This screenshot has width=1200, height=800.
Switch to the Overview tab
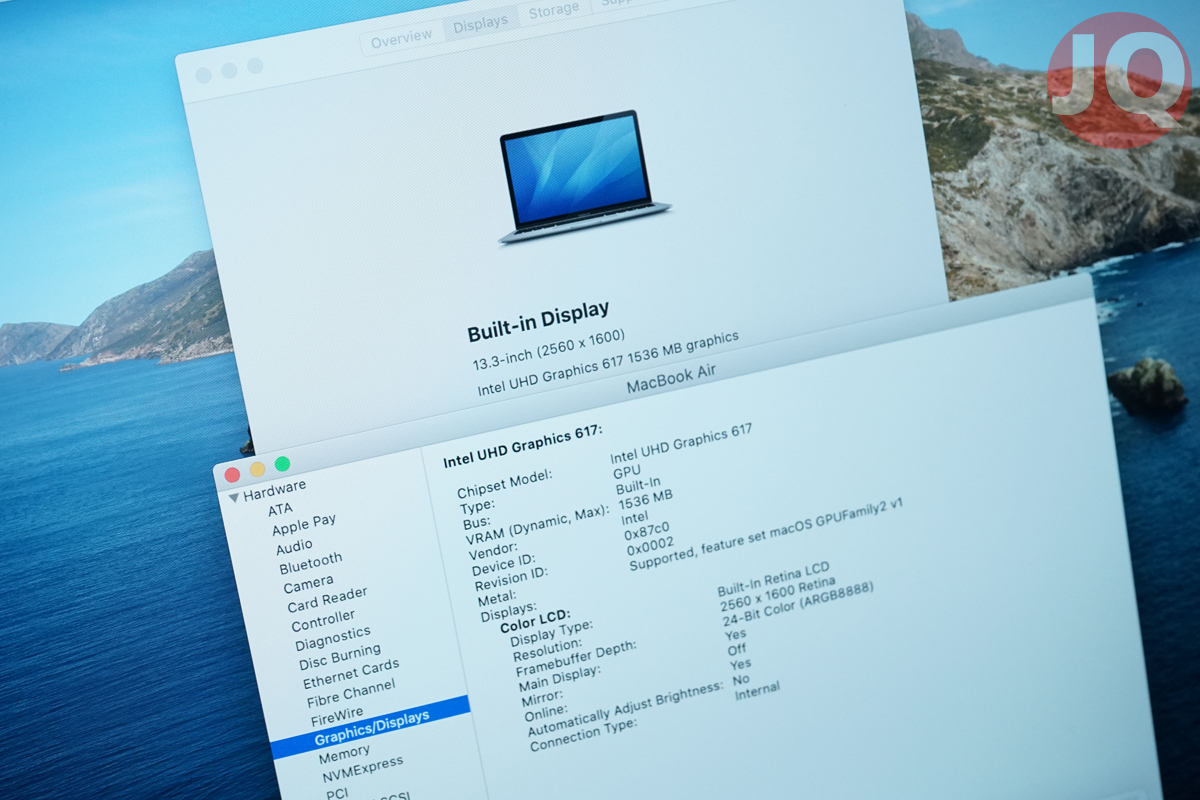click(x=402, y=38)
